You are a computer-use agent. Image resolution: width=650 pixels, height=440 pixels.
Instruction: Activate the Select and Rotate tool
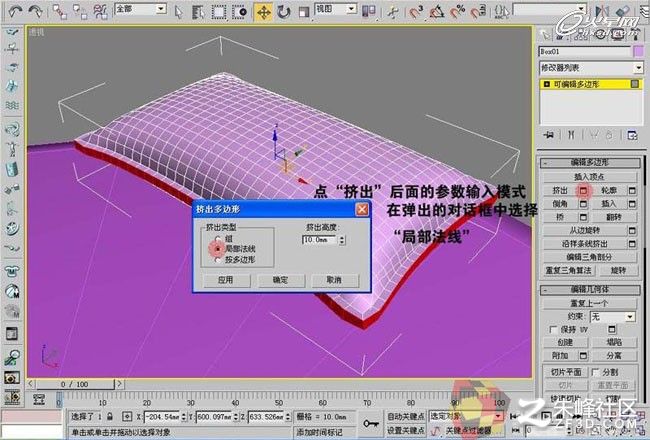tap(284, 12)
